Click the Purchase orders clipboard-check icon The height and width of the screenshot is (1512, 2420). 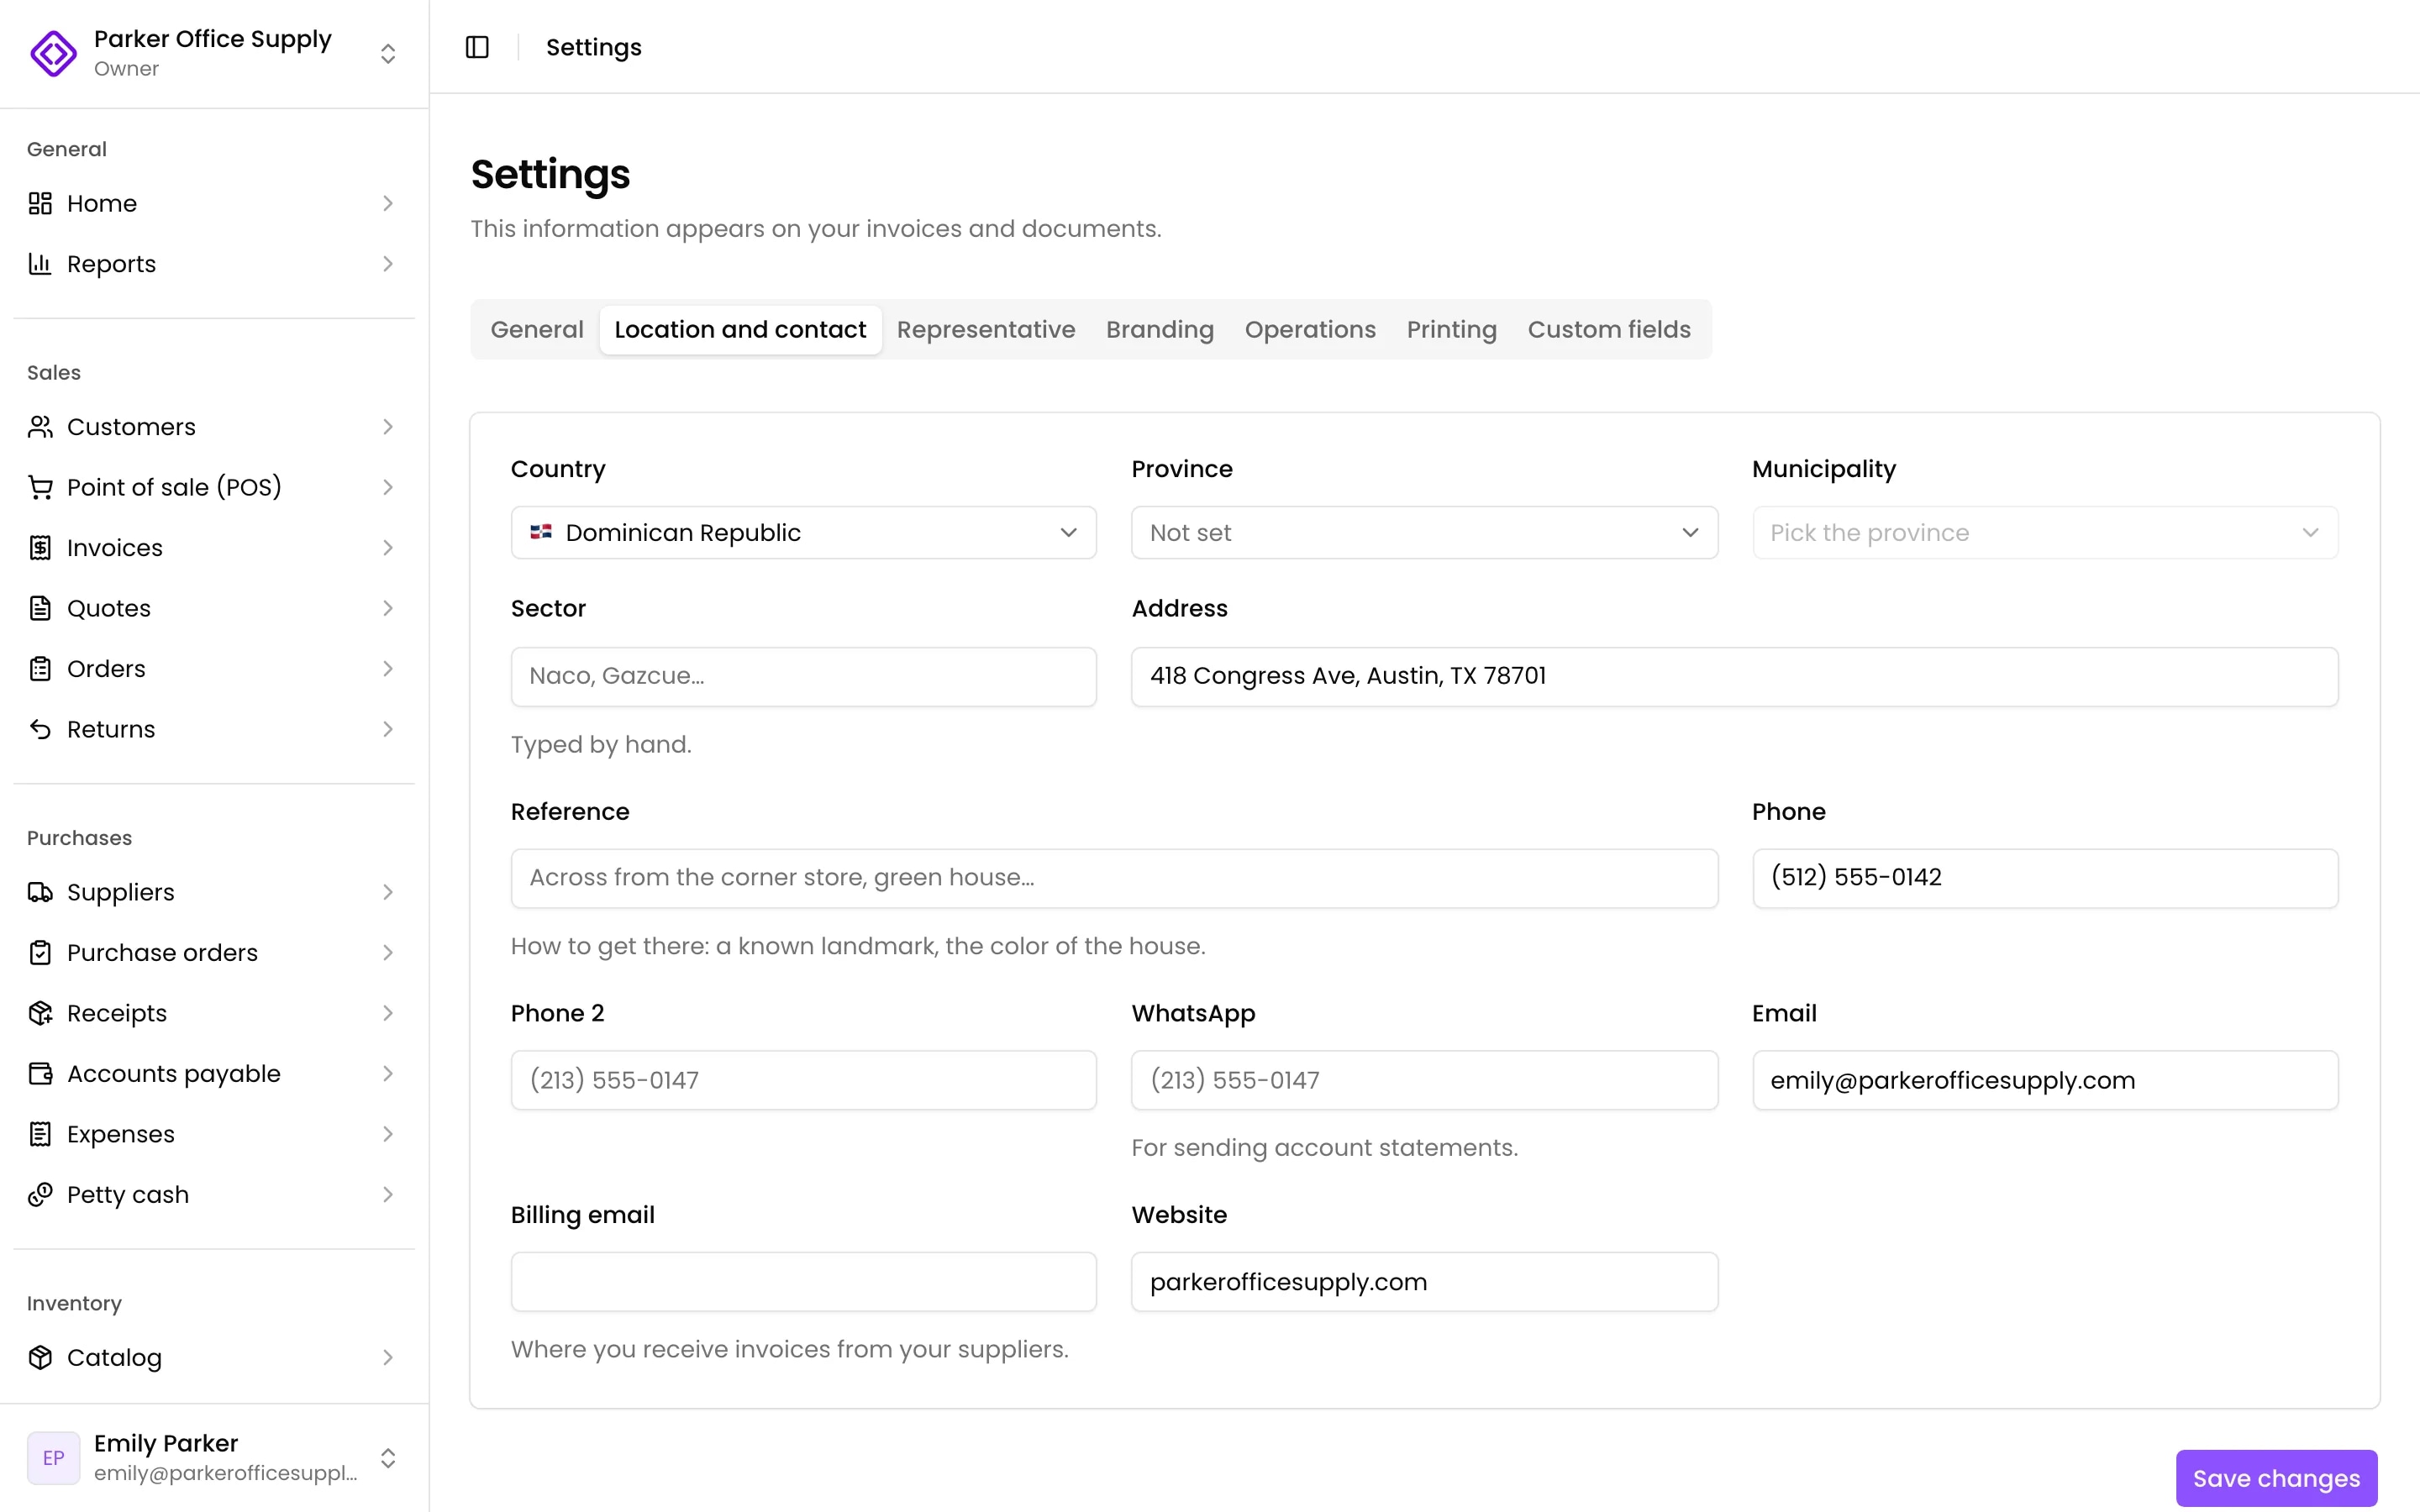[40, 953]
